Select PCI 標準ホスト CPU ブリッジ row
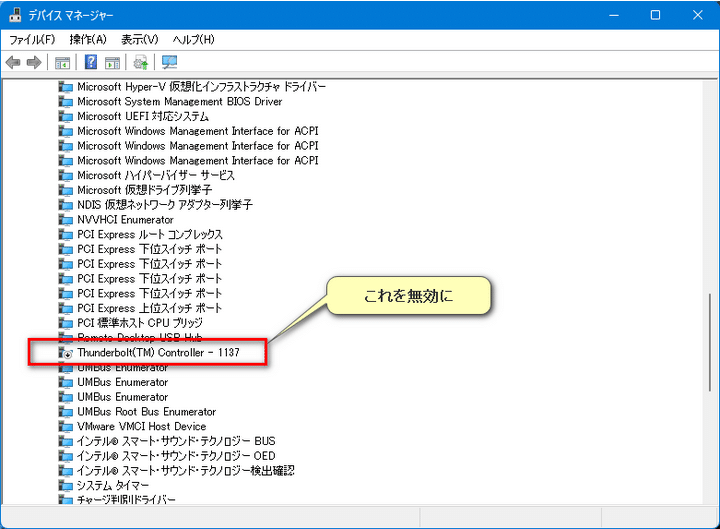Viewport: 720px width, 529px height. coord(140,322)
